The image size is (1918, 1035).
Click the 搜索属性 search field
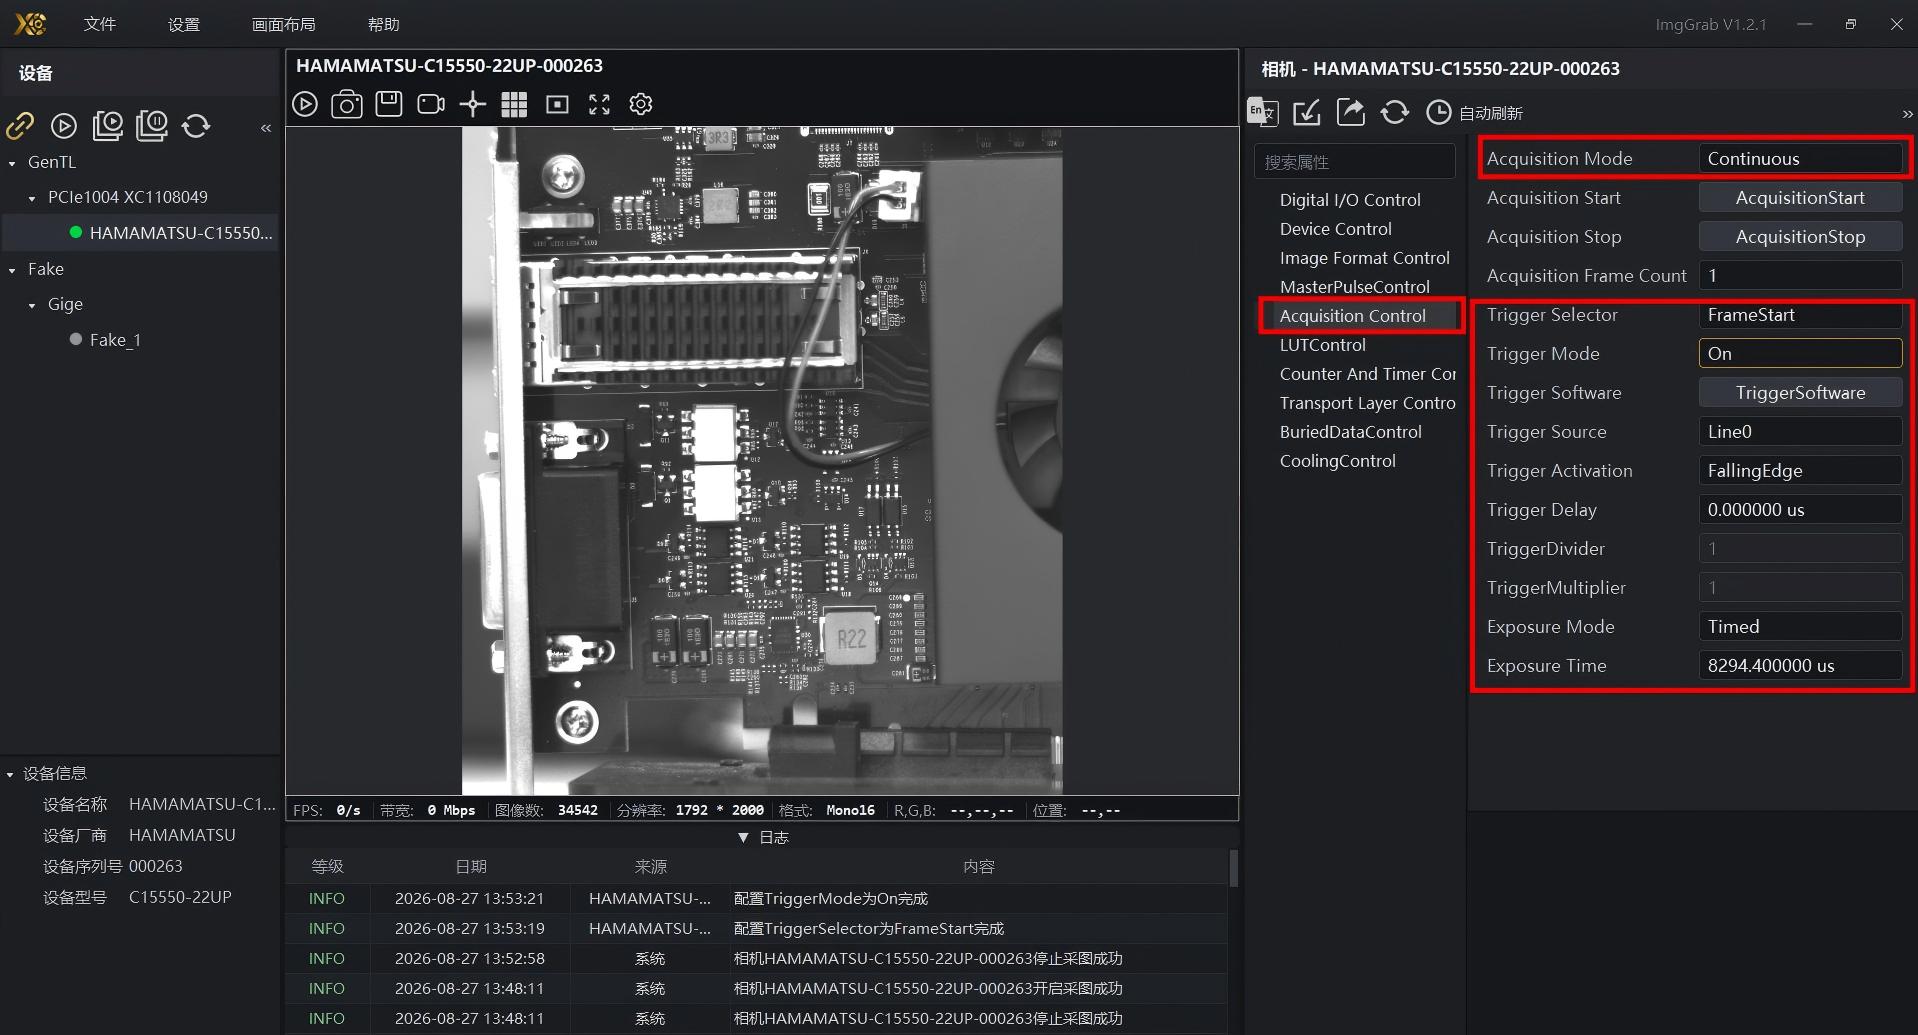[x=1355, y=162]
